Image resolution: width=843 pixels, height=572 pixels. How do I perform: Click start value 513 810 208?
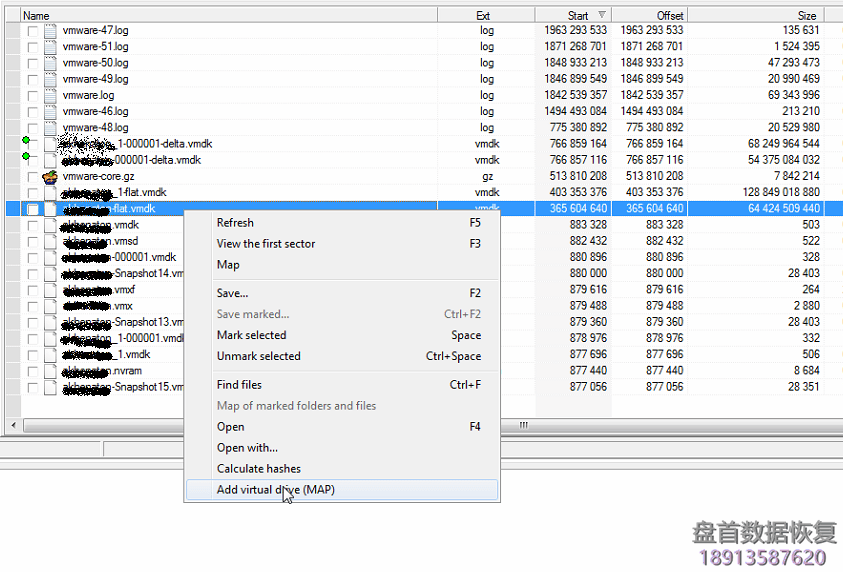pos(578,176)
